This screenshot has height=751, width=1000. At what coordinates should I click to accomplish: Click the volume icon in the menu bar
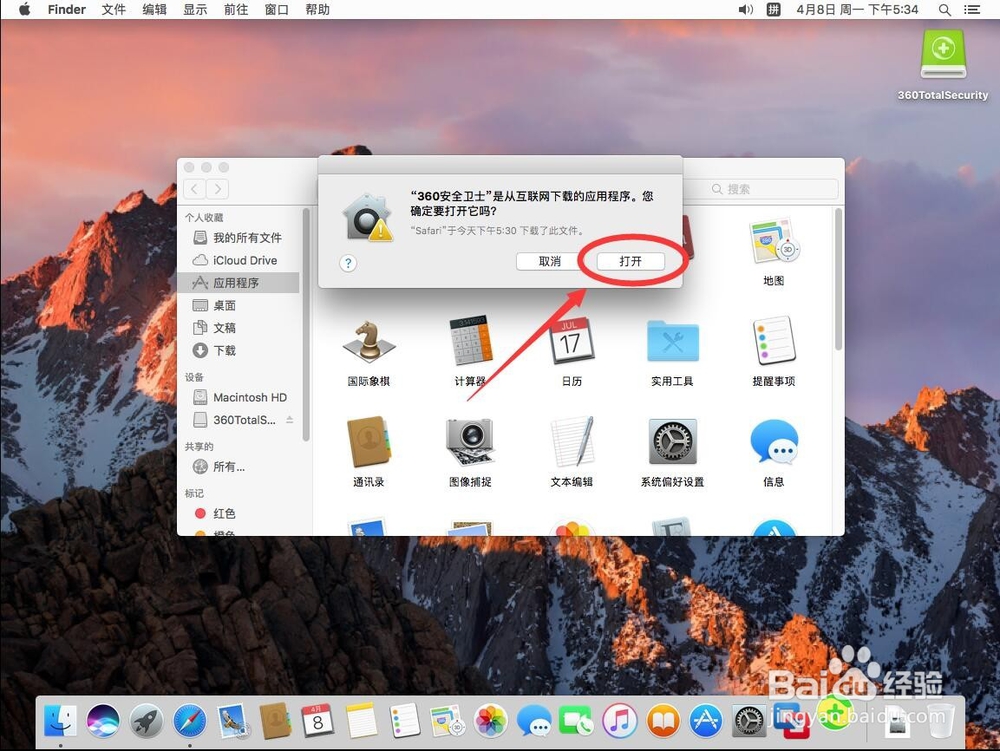[745, 10]
